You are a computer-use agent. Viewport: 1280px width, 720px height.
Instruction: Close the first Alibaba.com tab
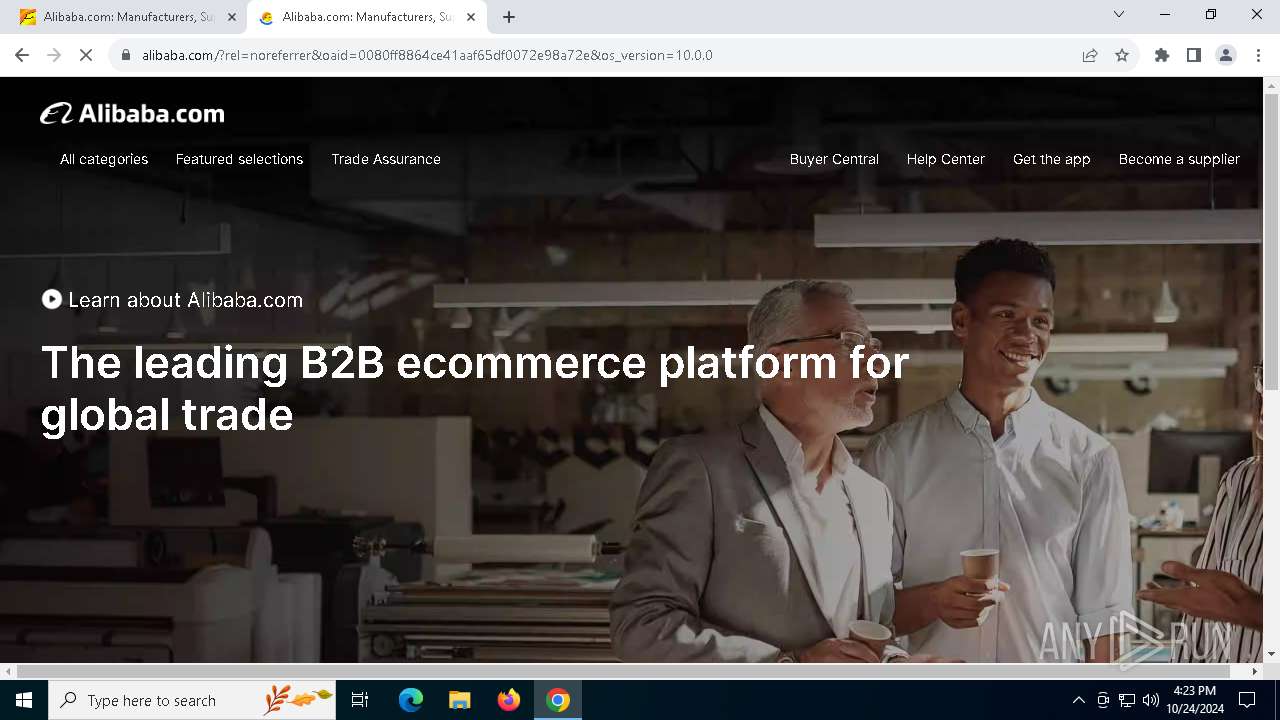click(x=231, y=17)
